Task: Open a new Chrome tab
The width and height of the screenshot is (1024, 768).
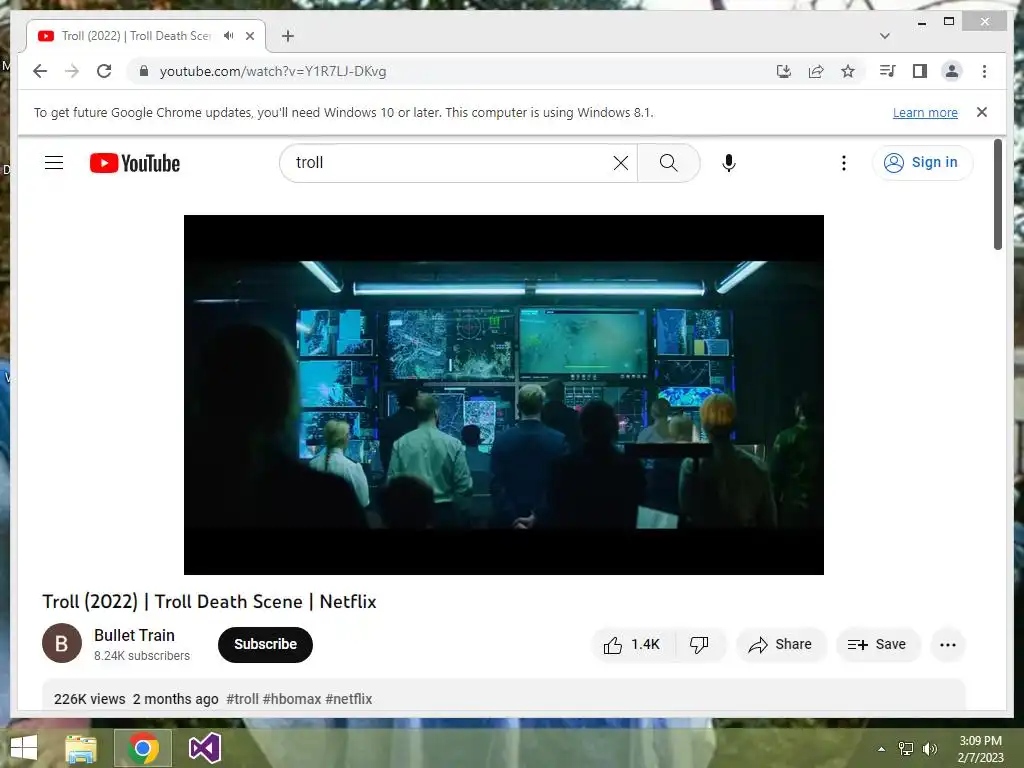Action: [x=288, y=36]
